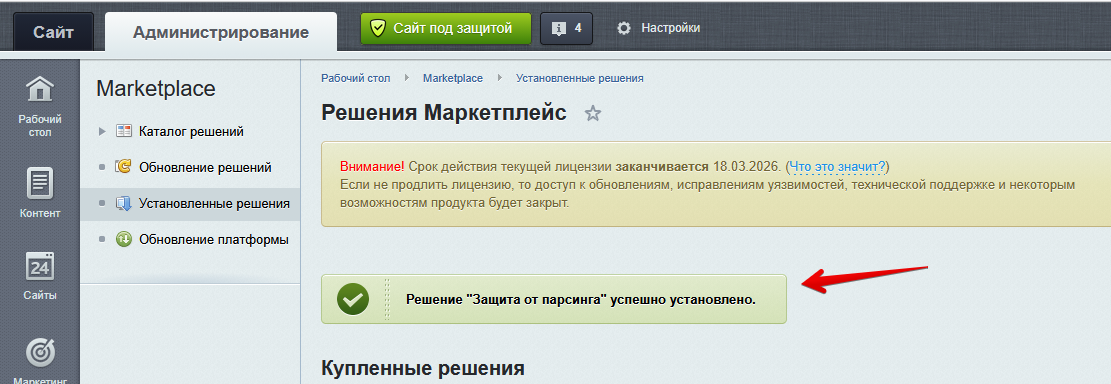Viewport: 1111px width, 384px height.
Task: Open notifications counter showing 4
Action: 566,28
